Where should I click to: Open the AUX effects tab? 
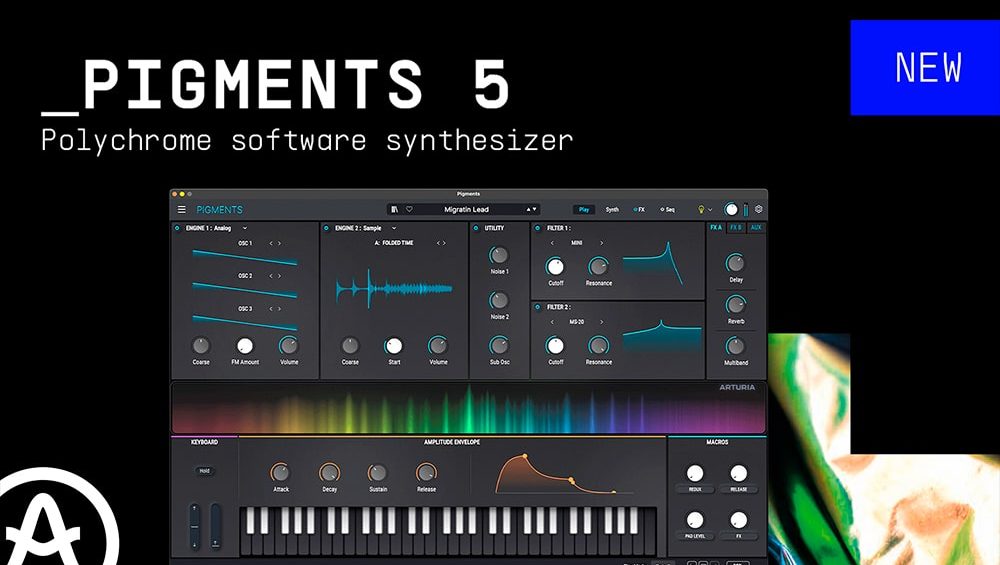tap(756, 228)
